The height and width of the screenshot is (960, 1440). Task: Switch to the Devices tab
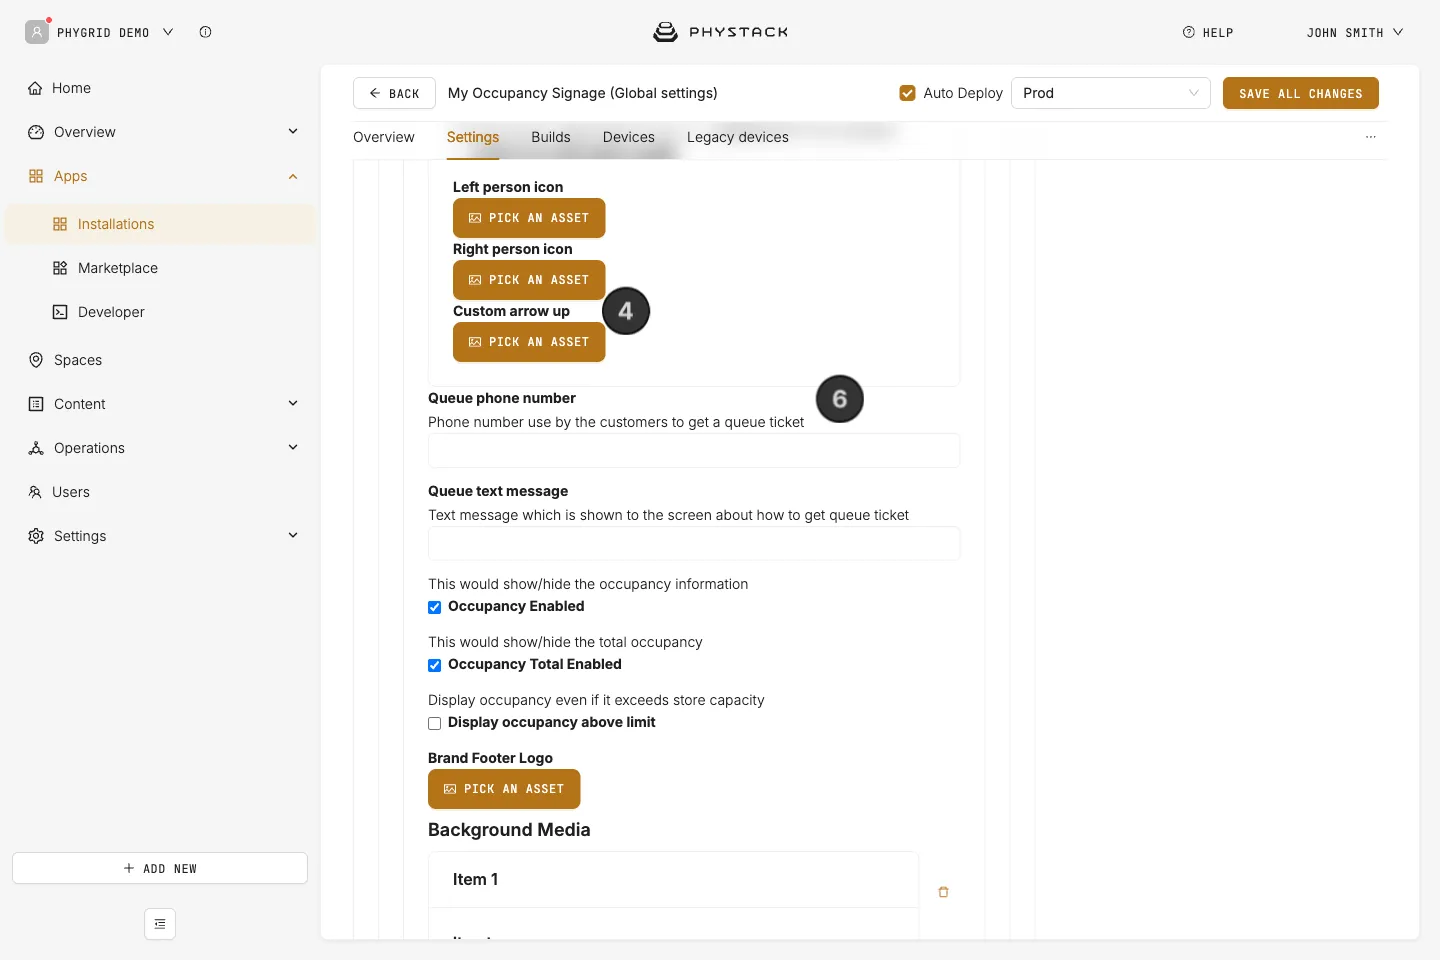[x=629, y=137]
